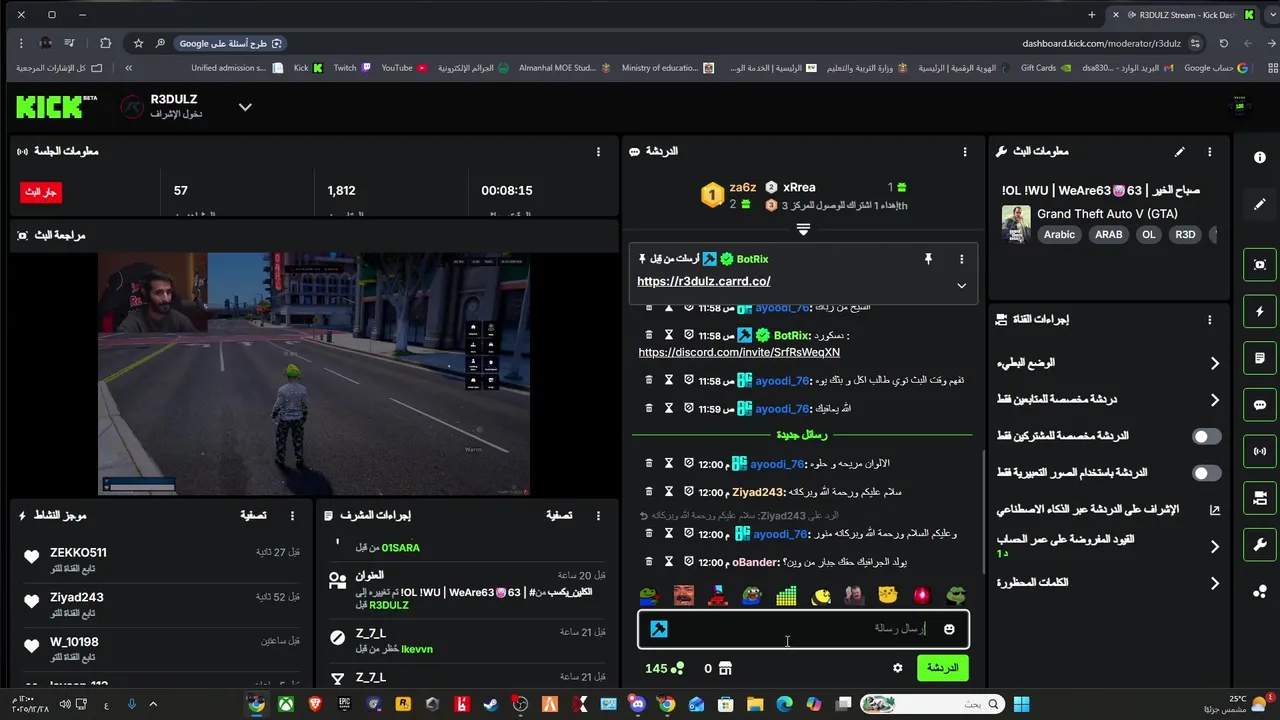
Task: Open stream info panel options menu
Action: [1209, 152]
